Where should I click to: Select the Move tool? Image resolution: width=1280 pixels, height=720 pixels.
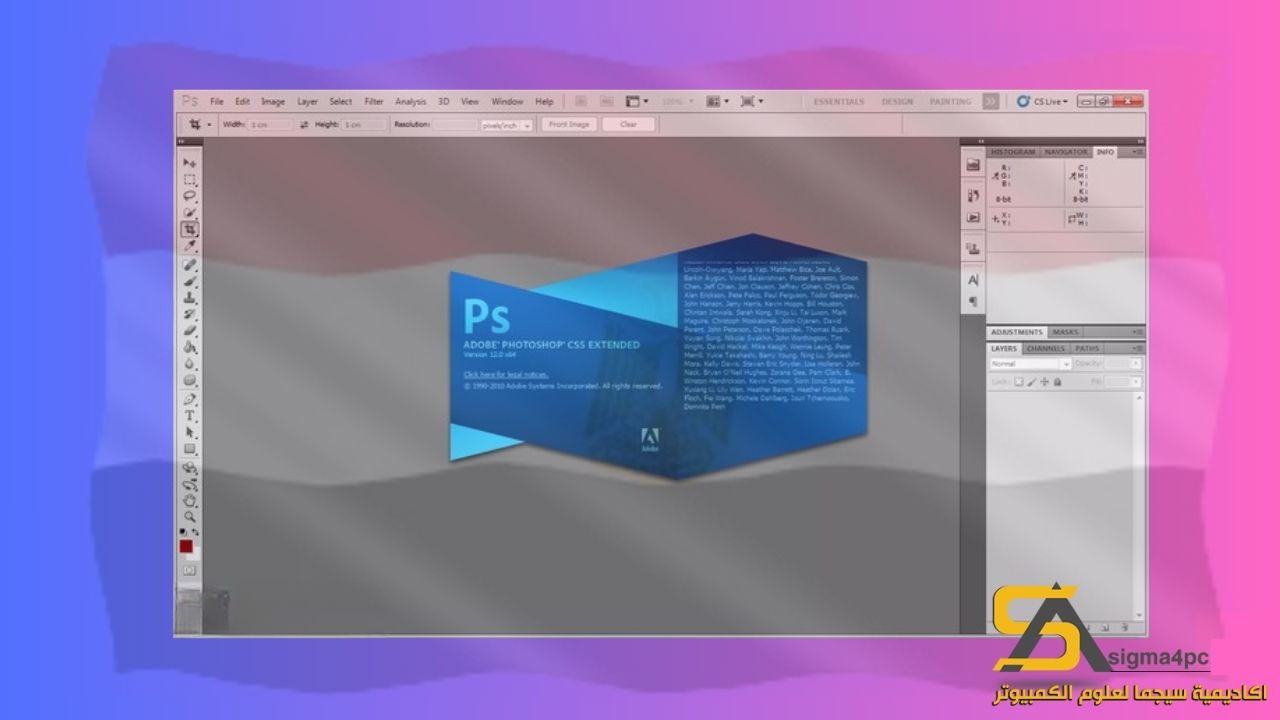coord(190,161)
